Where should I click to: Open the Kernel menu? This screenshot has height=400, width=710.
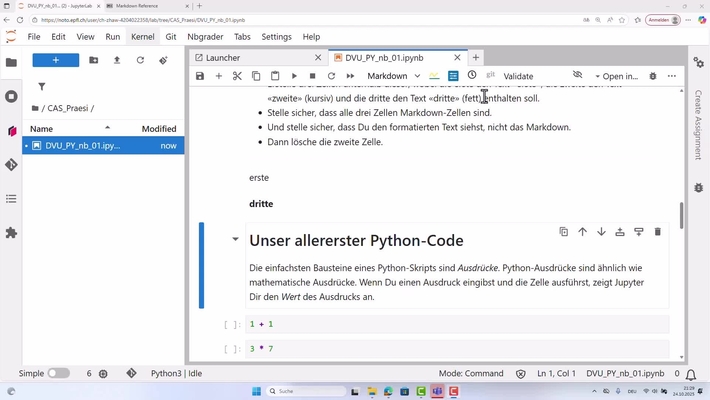(142, 37)
